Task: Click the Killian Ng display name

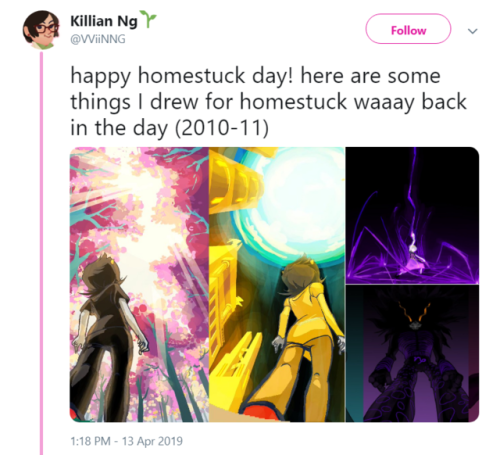Action: (x=104, y=21)
